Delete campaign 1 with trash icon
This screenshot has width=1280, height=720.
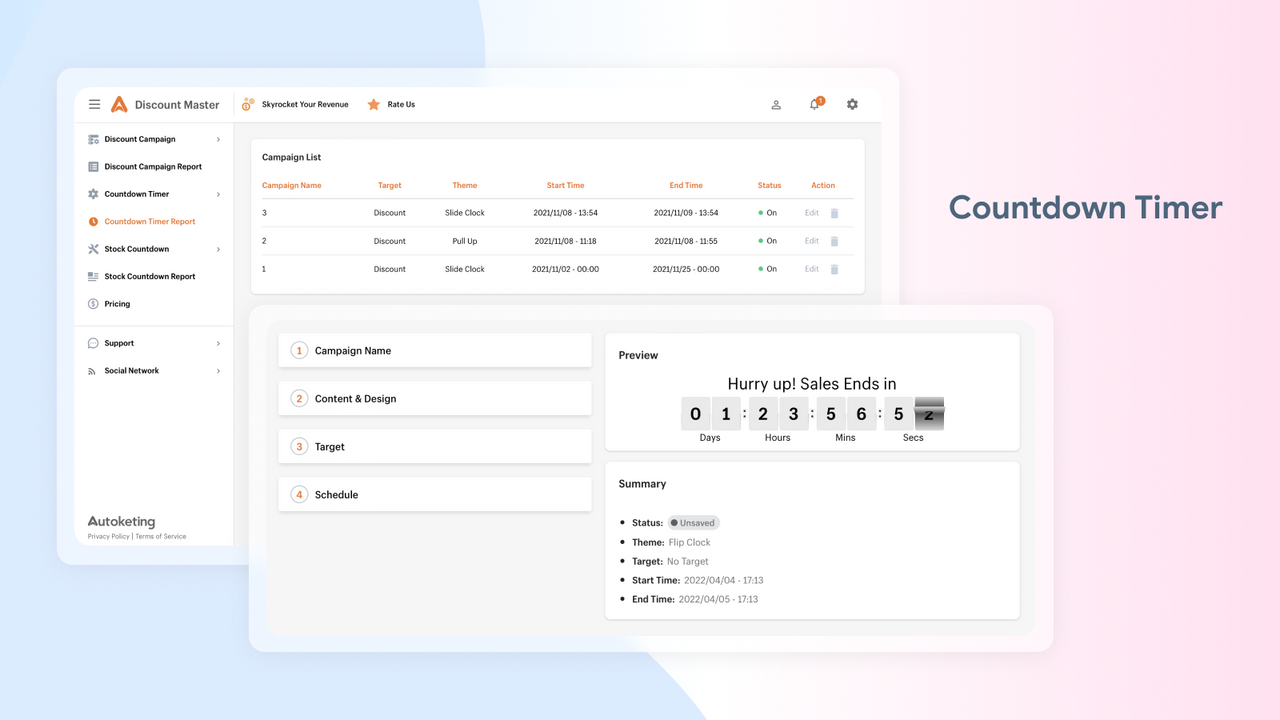[x=835, y=269]
